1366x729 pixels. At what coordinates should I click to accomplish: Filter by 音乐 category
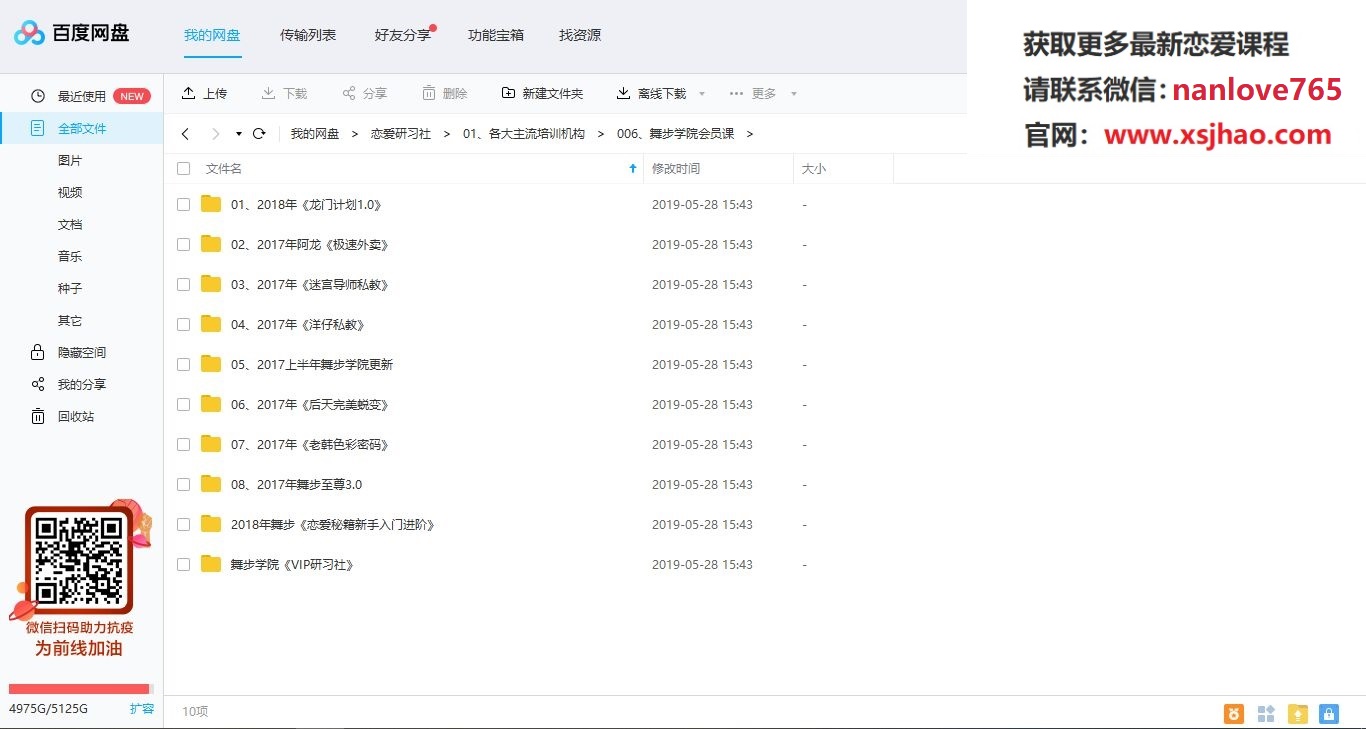click(x=70, y=256)
